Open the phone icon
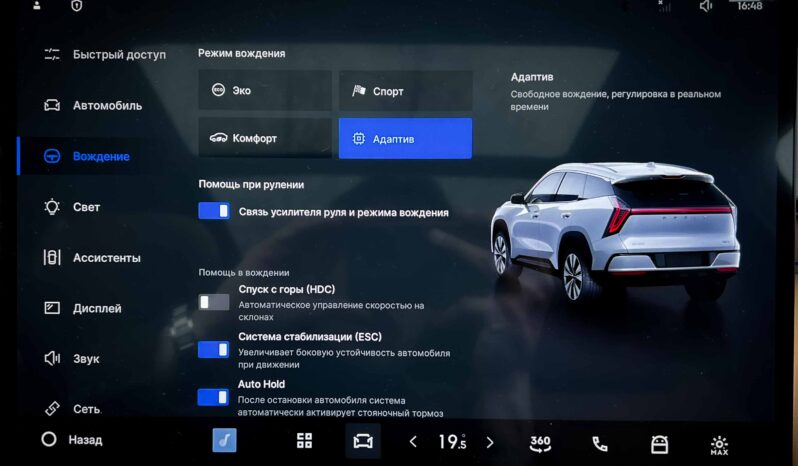 [x=600, y=444]
